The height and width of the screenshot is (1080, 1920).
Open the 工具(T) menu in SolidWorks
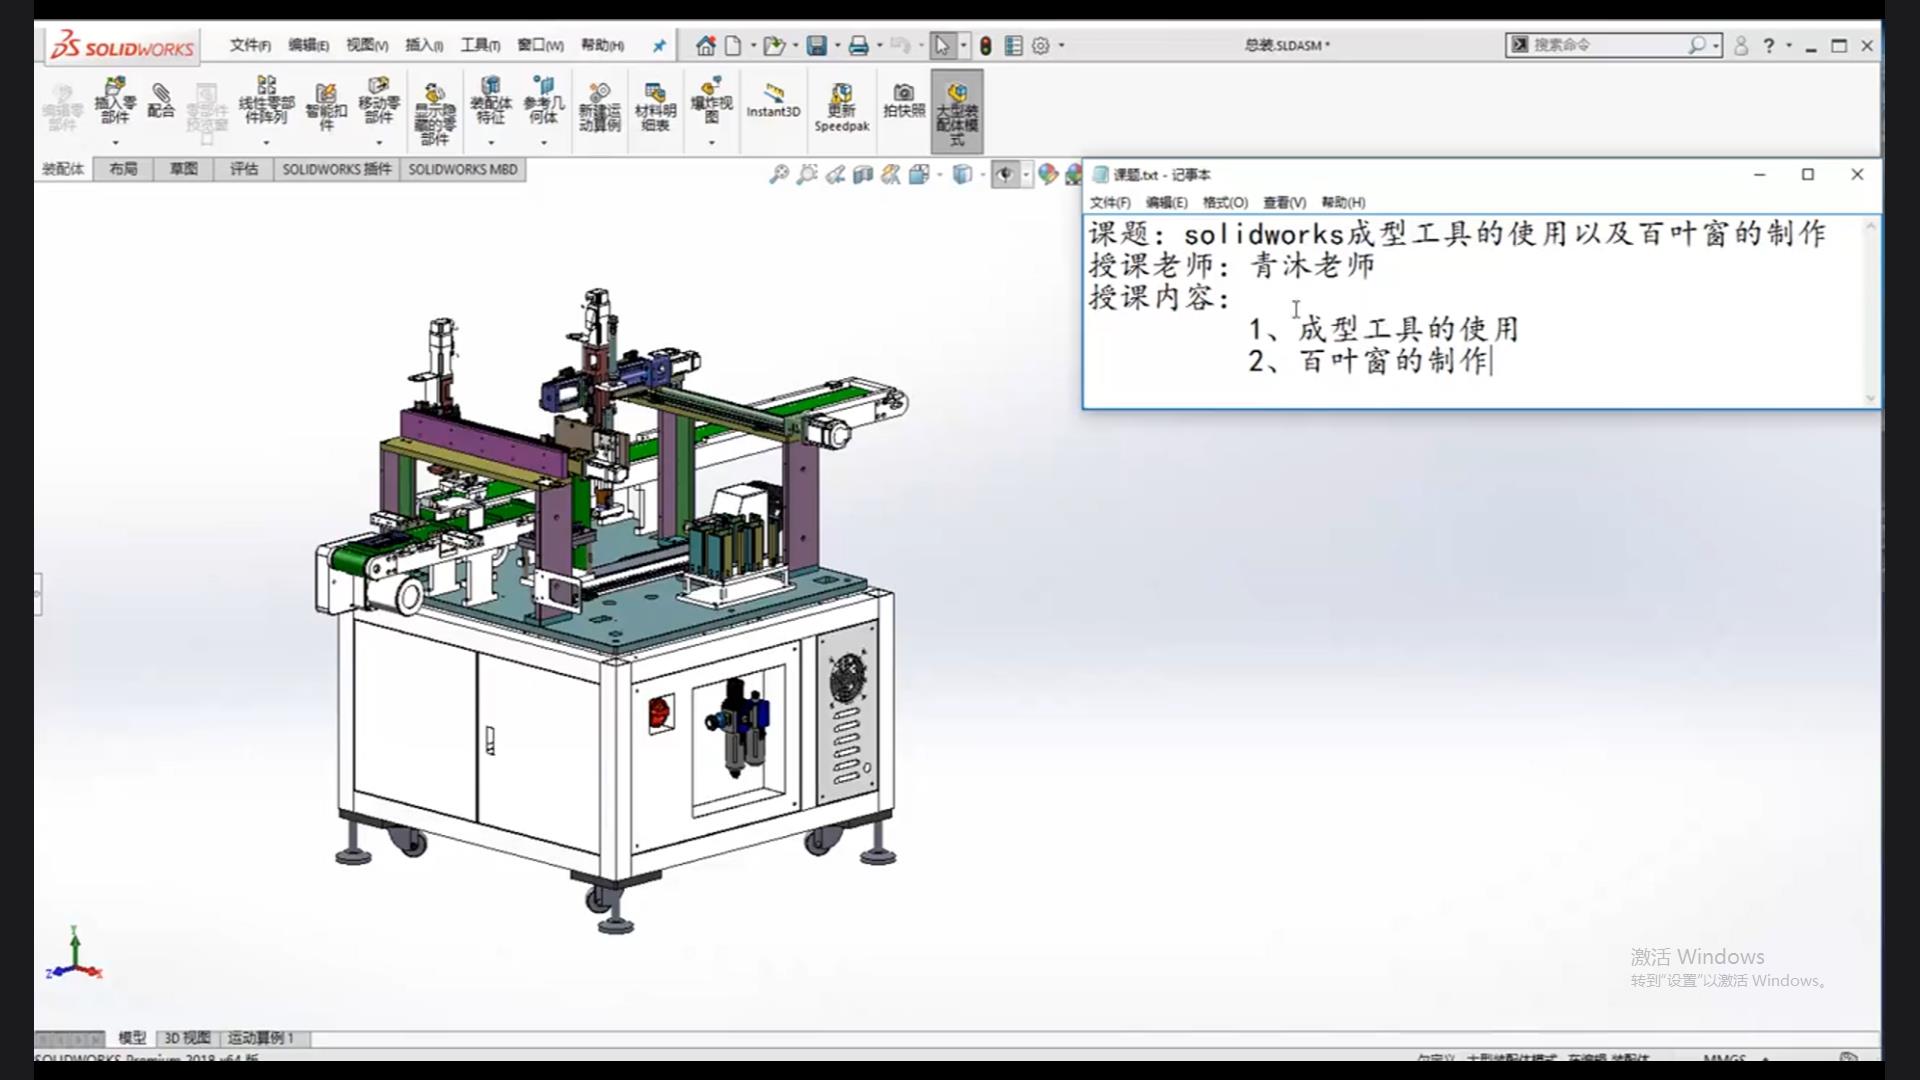coord(480,45)
